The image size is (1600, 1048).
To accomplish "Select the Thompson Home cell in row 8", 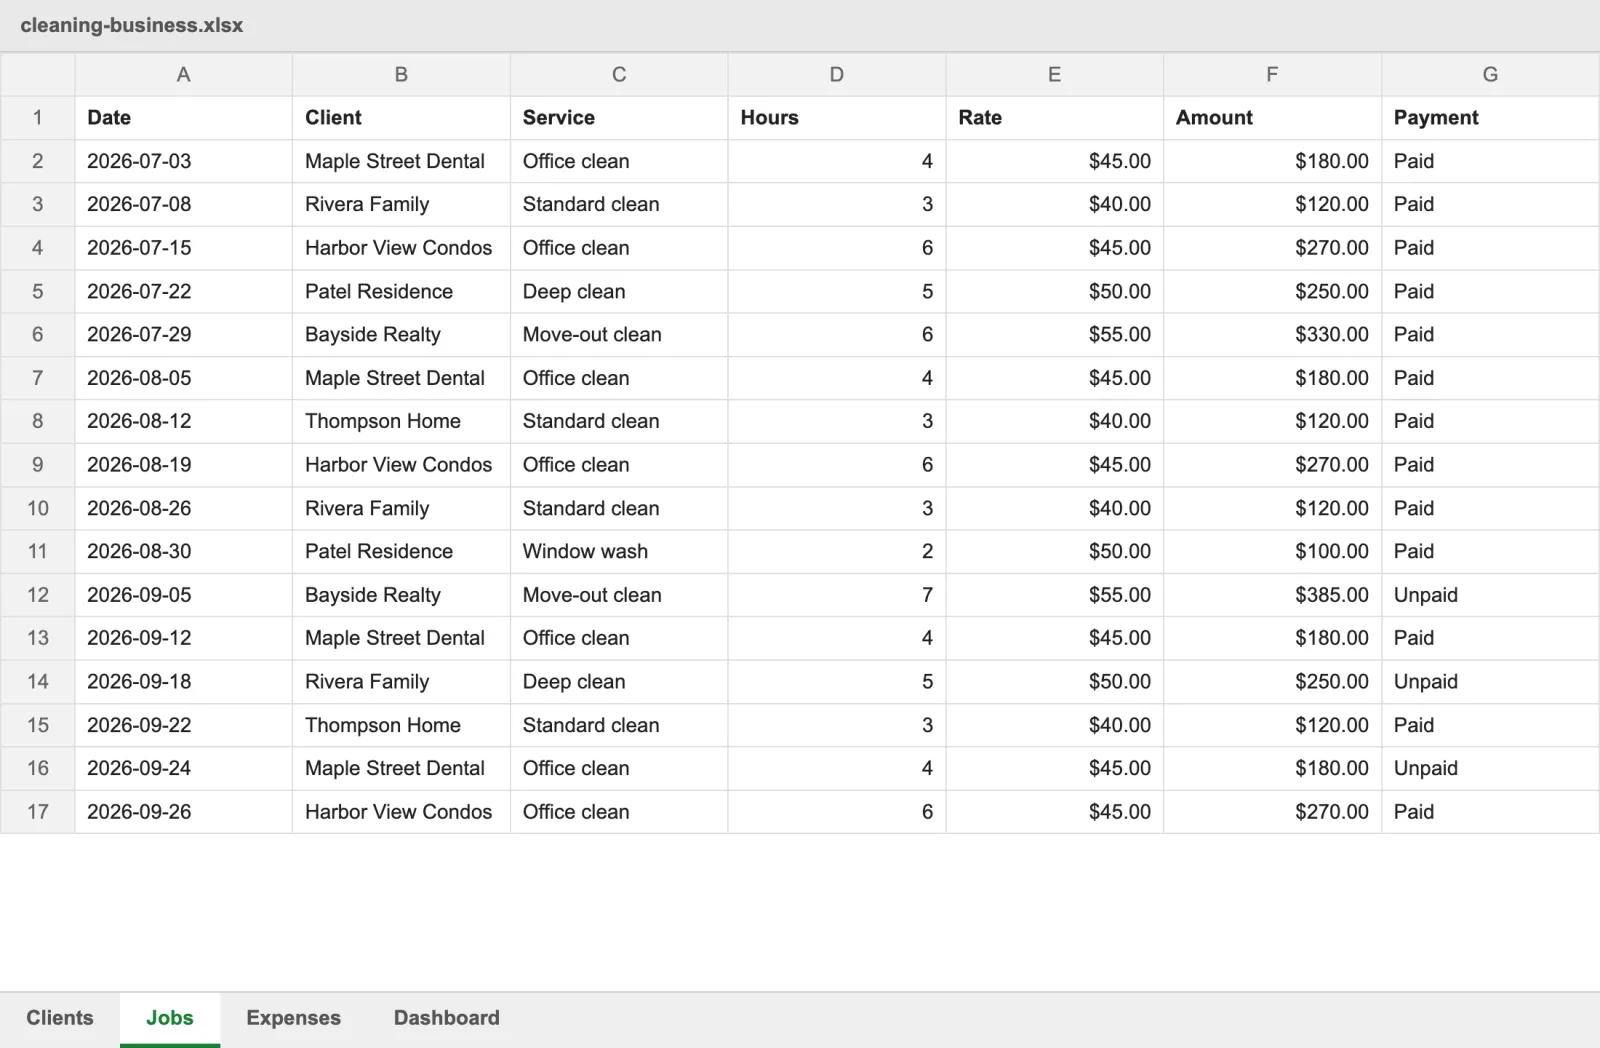I will pyautogui.click(x=401, y=421).
